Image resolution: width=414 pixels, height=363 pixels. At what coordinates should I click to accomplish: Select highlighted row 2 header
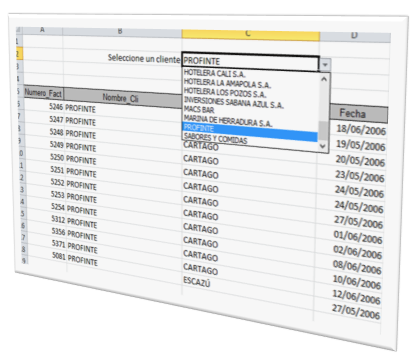point(19,54)
